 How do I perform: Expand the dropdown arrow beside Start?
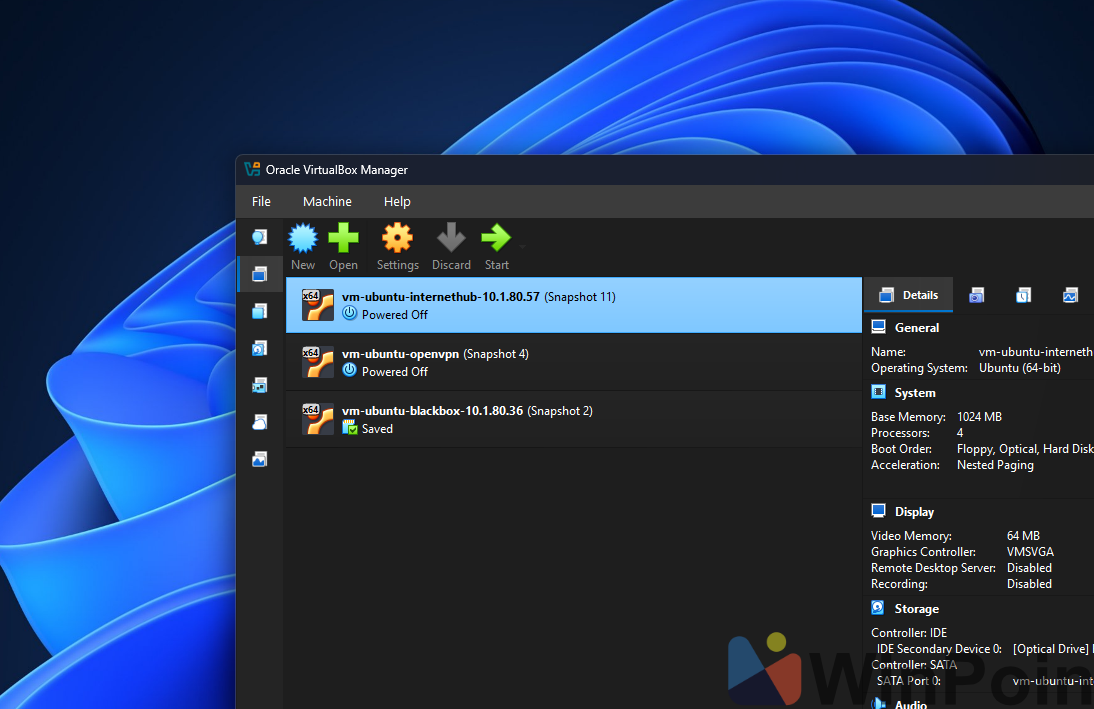522,245
